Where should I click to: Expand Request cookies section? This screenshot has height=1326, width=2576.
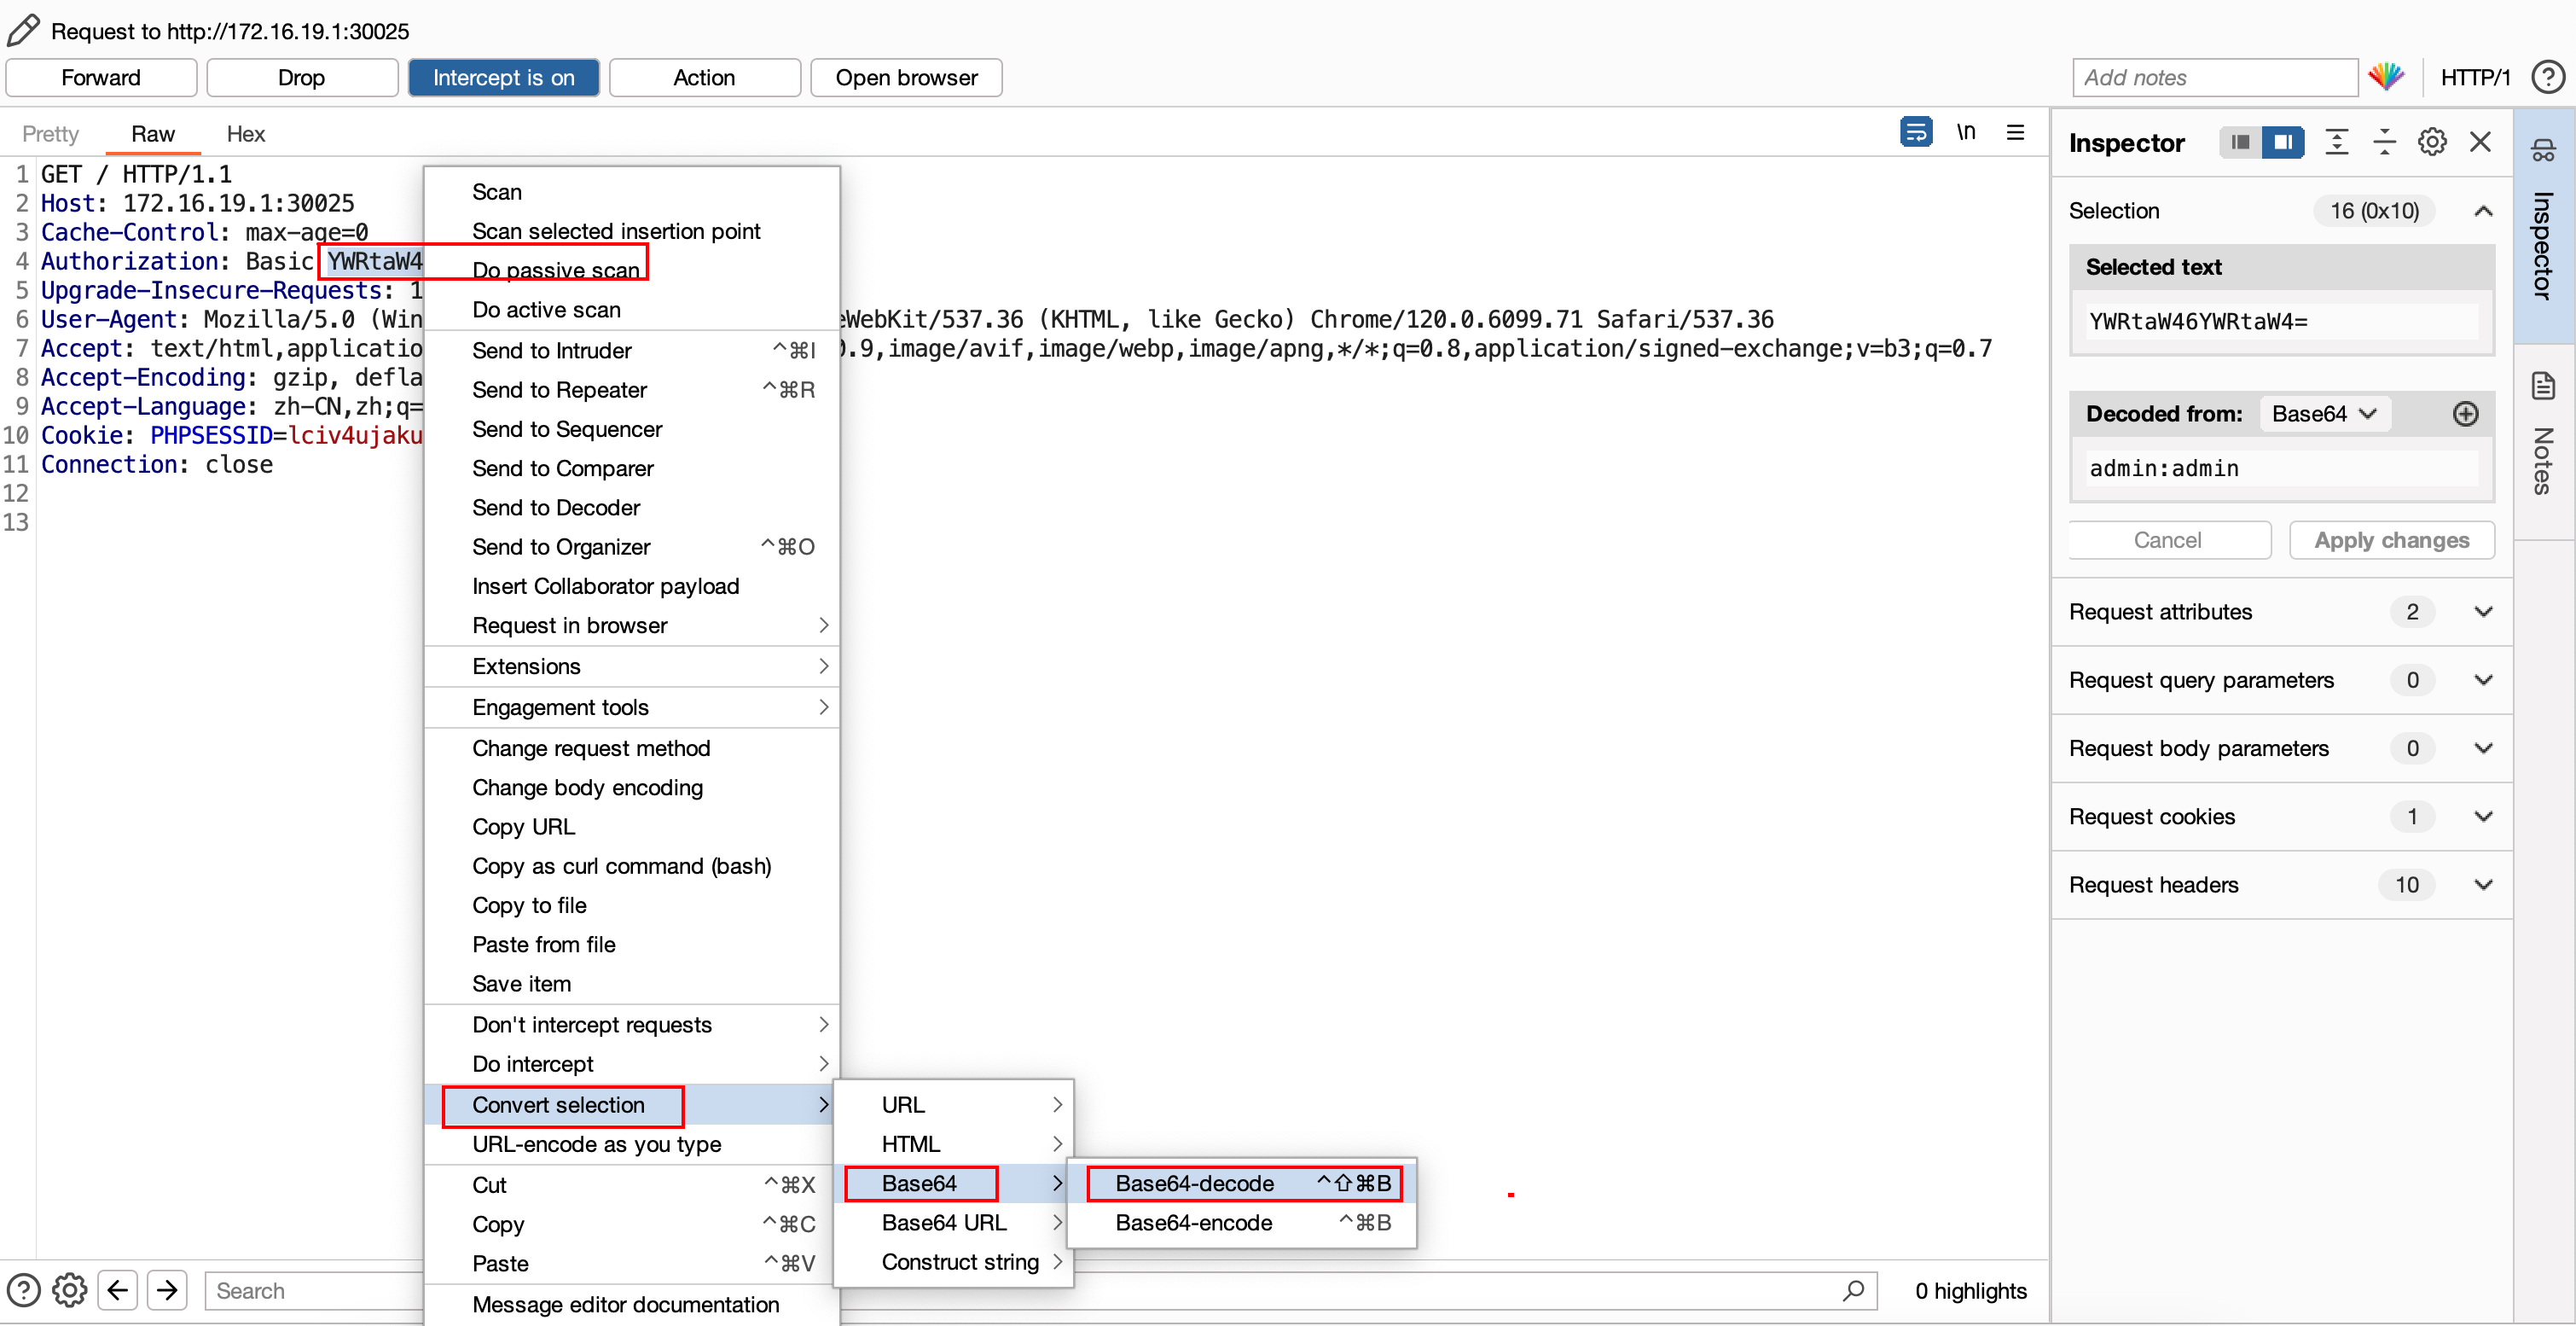pyautogui.click(x=2282, y=816)
